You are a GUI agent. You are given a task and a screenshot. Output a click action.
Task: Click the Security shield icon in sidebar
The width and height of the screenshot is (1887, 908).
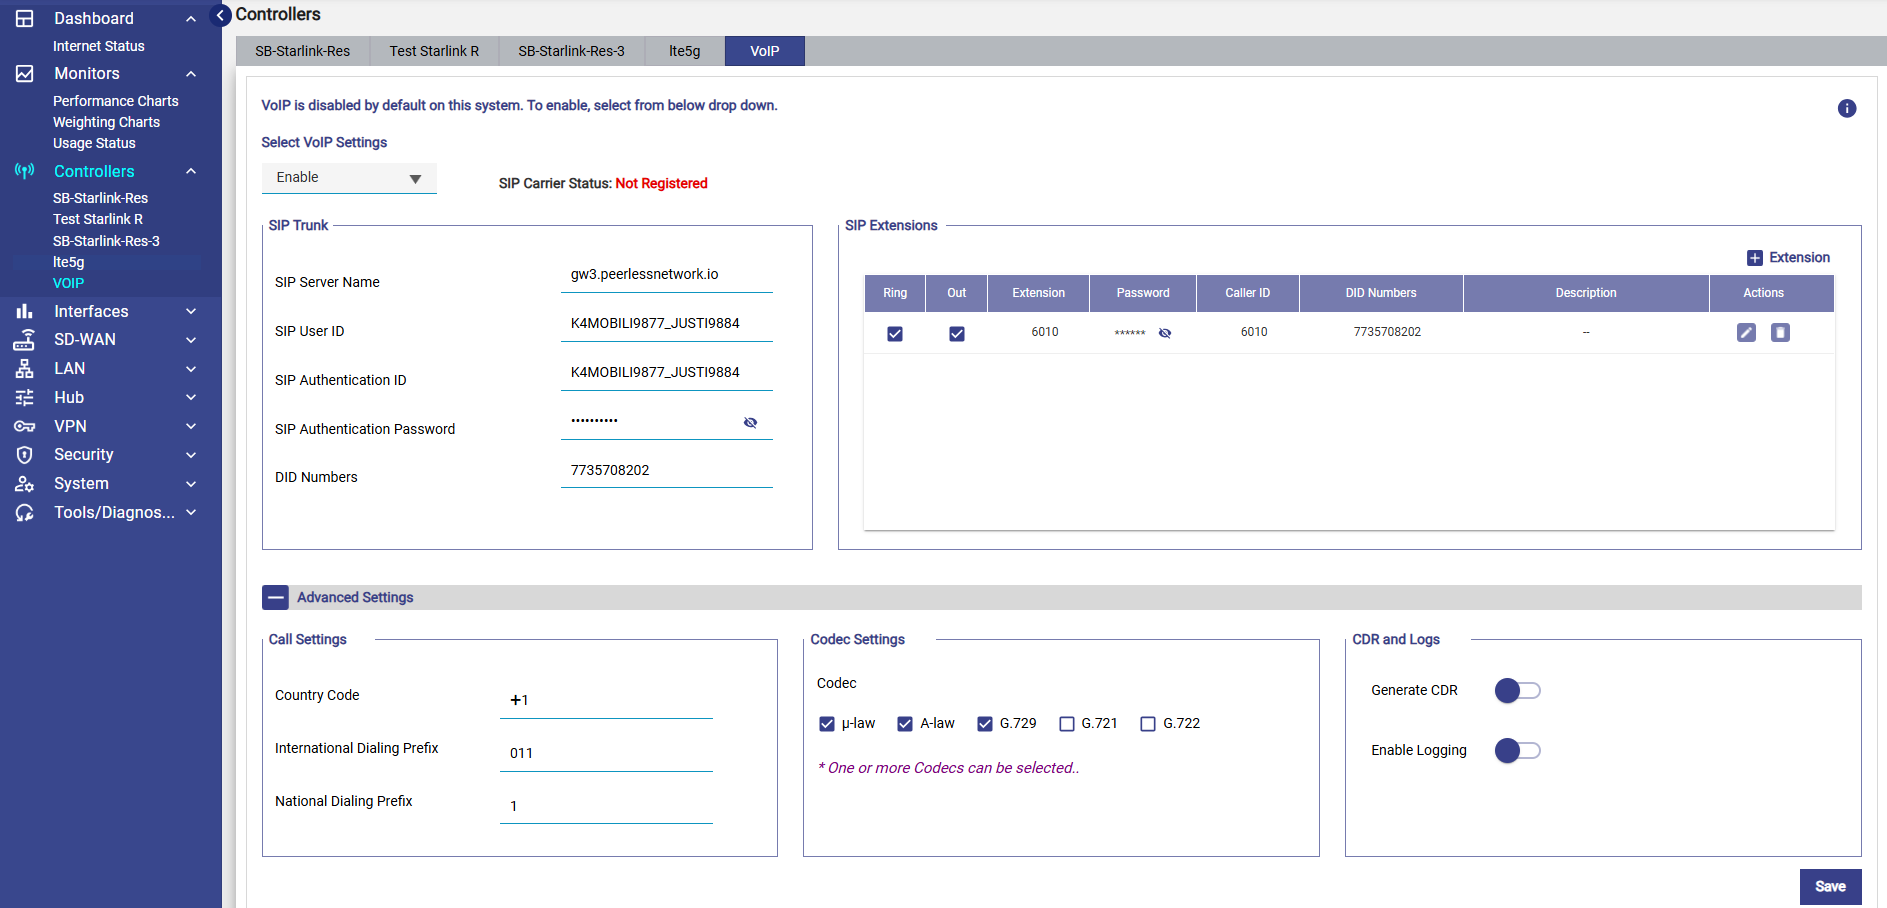25,455
